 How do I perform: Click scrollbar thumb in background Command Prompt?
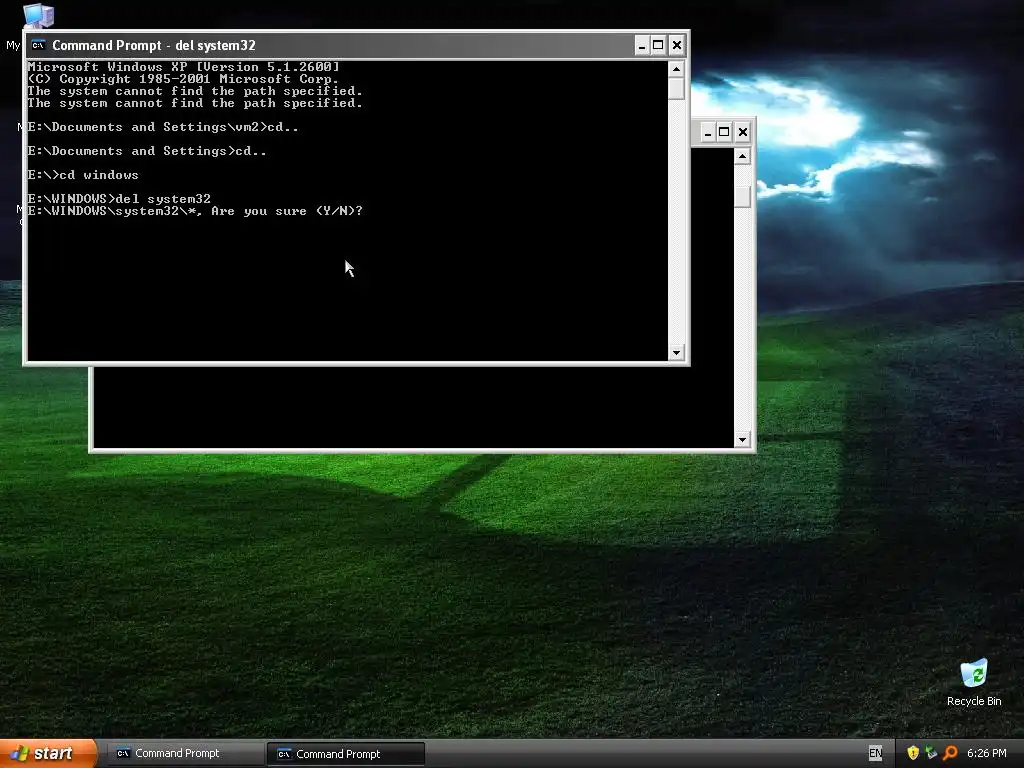click(x=742, y=196)
